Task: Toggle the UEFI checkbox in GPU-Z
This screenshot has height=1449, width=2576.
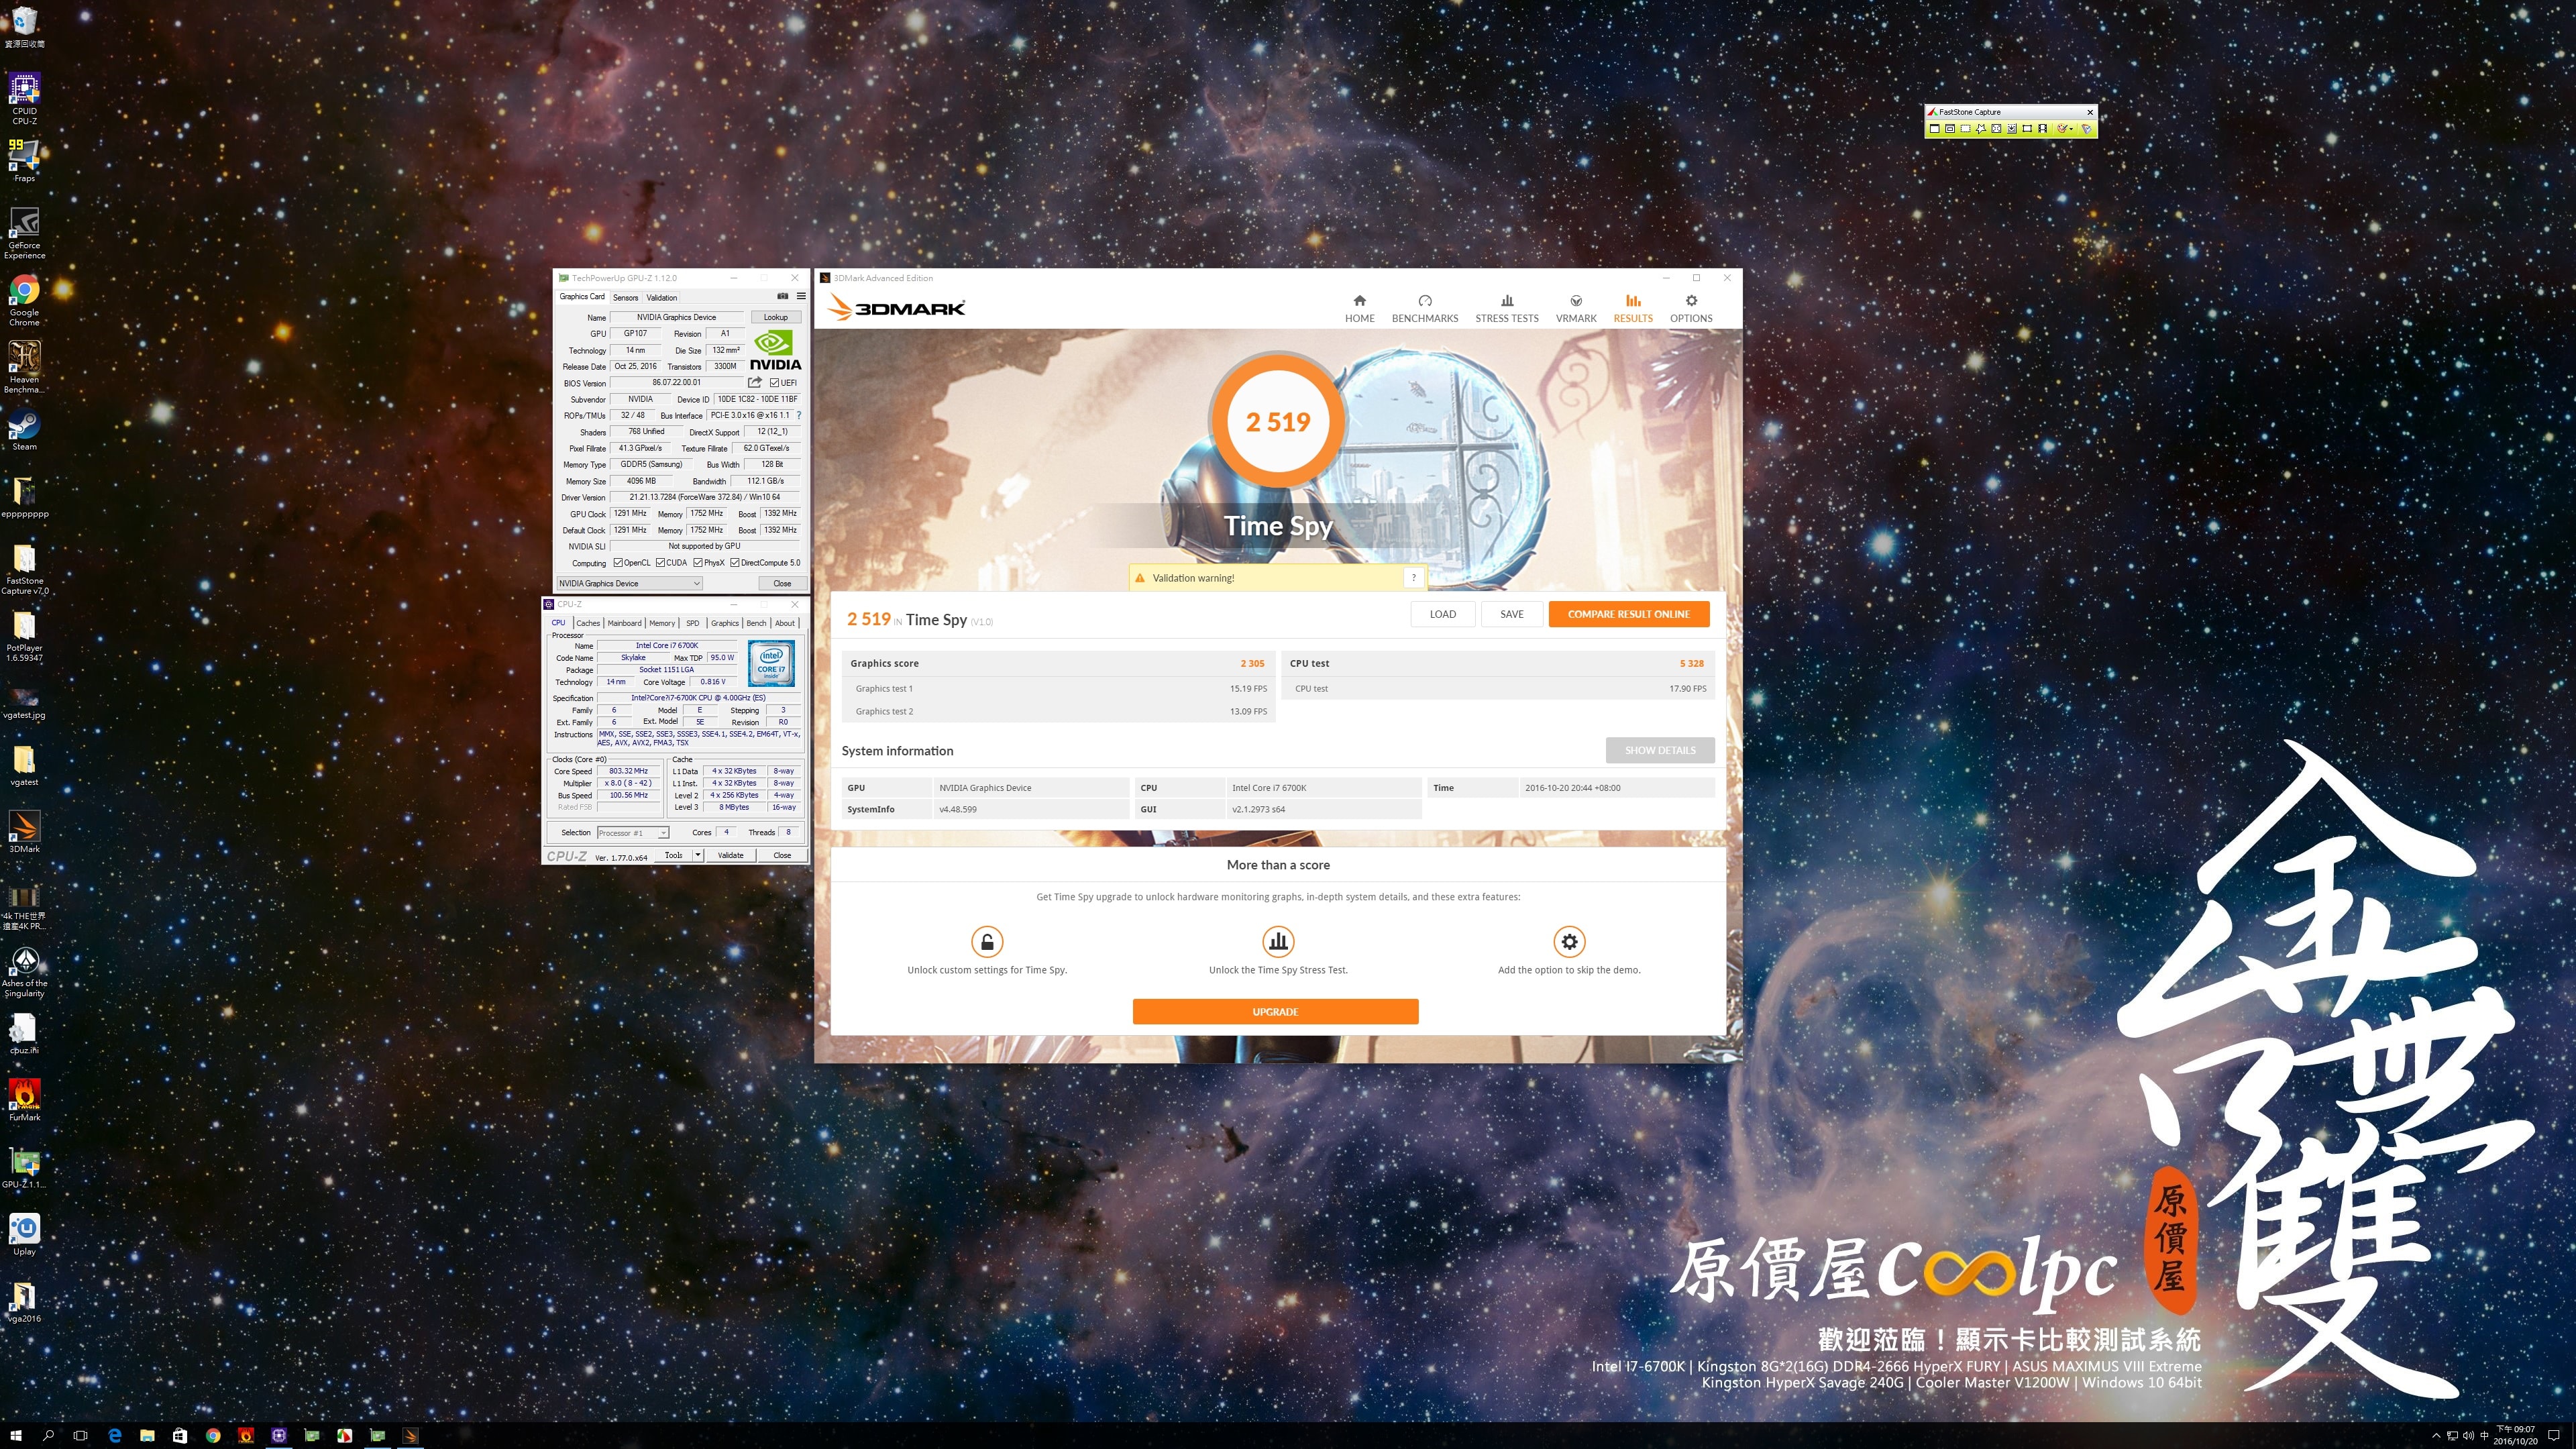Action: (775, 382)
